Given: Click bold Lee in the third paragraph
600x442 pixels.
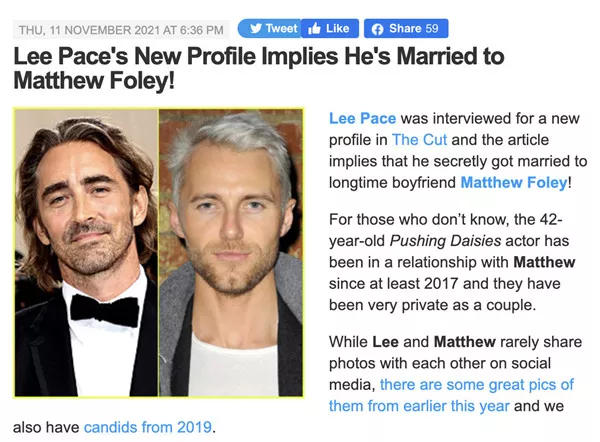Looking at the screenshot, I should tap(385, 342).
